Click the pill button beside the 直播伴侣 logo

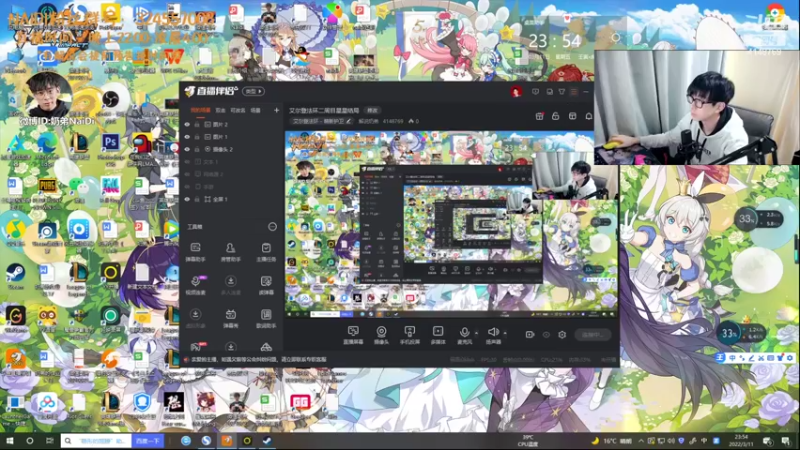click(254, 91)
